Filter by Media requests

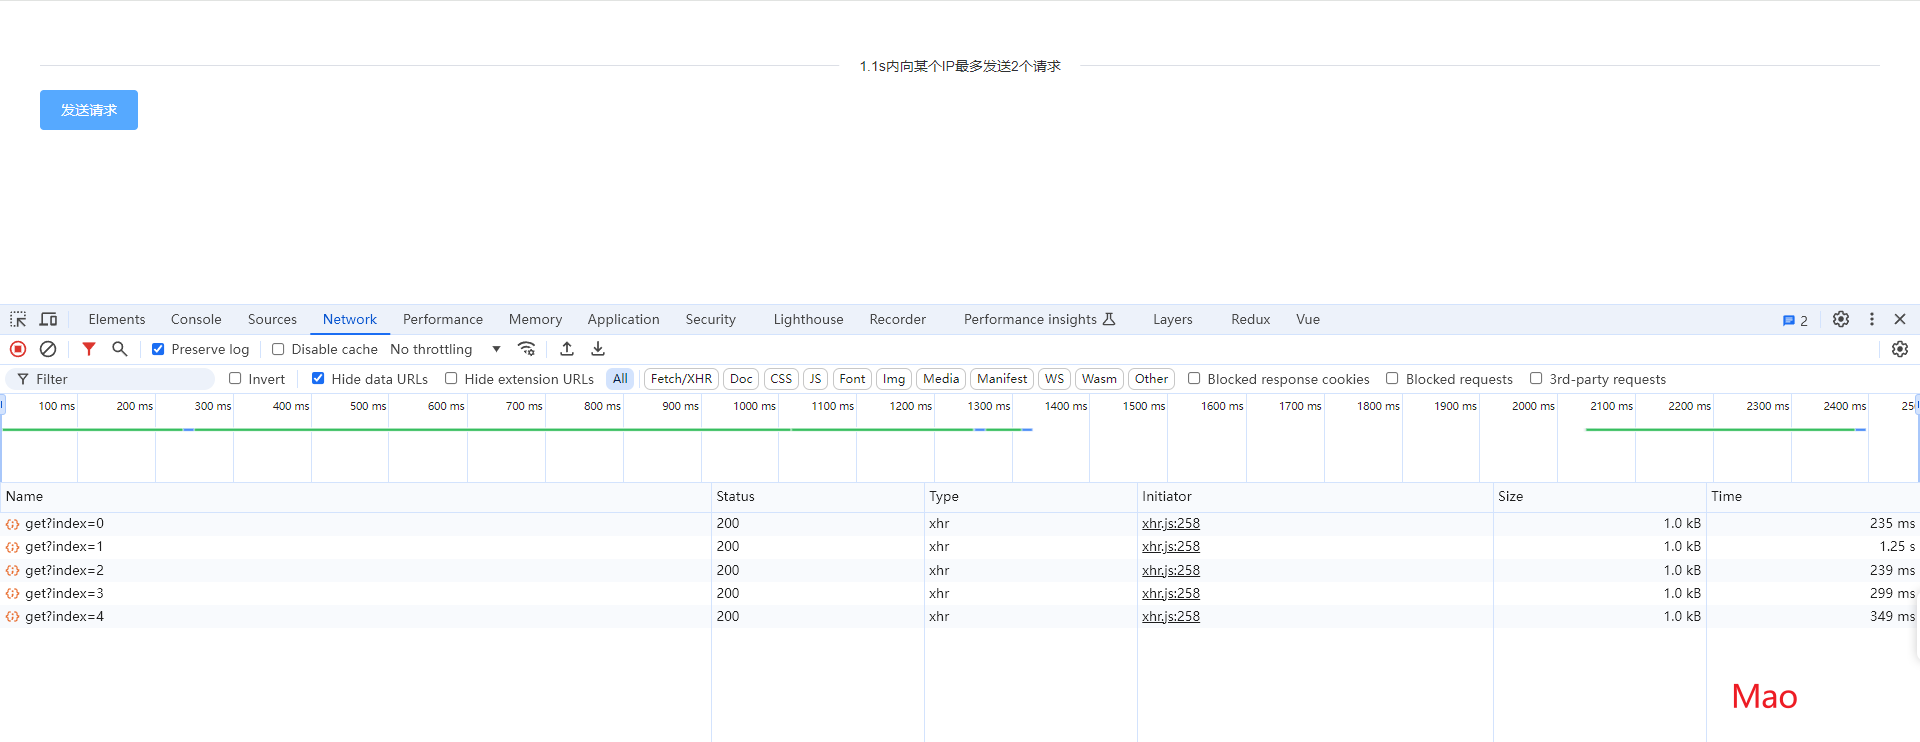tap(941, 379)
